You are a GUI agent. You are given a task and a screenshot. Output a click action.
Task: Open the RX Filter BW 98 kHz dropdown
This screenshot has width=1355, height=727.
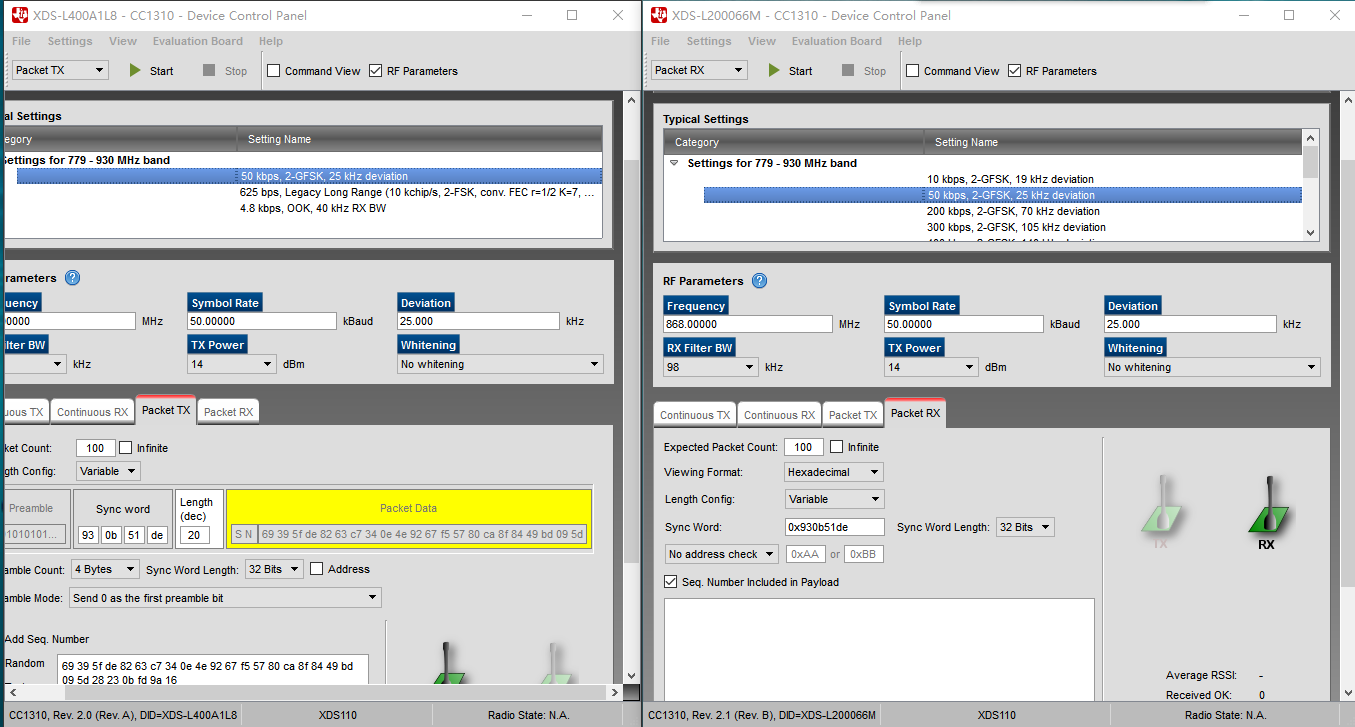tap(711, 367)
